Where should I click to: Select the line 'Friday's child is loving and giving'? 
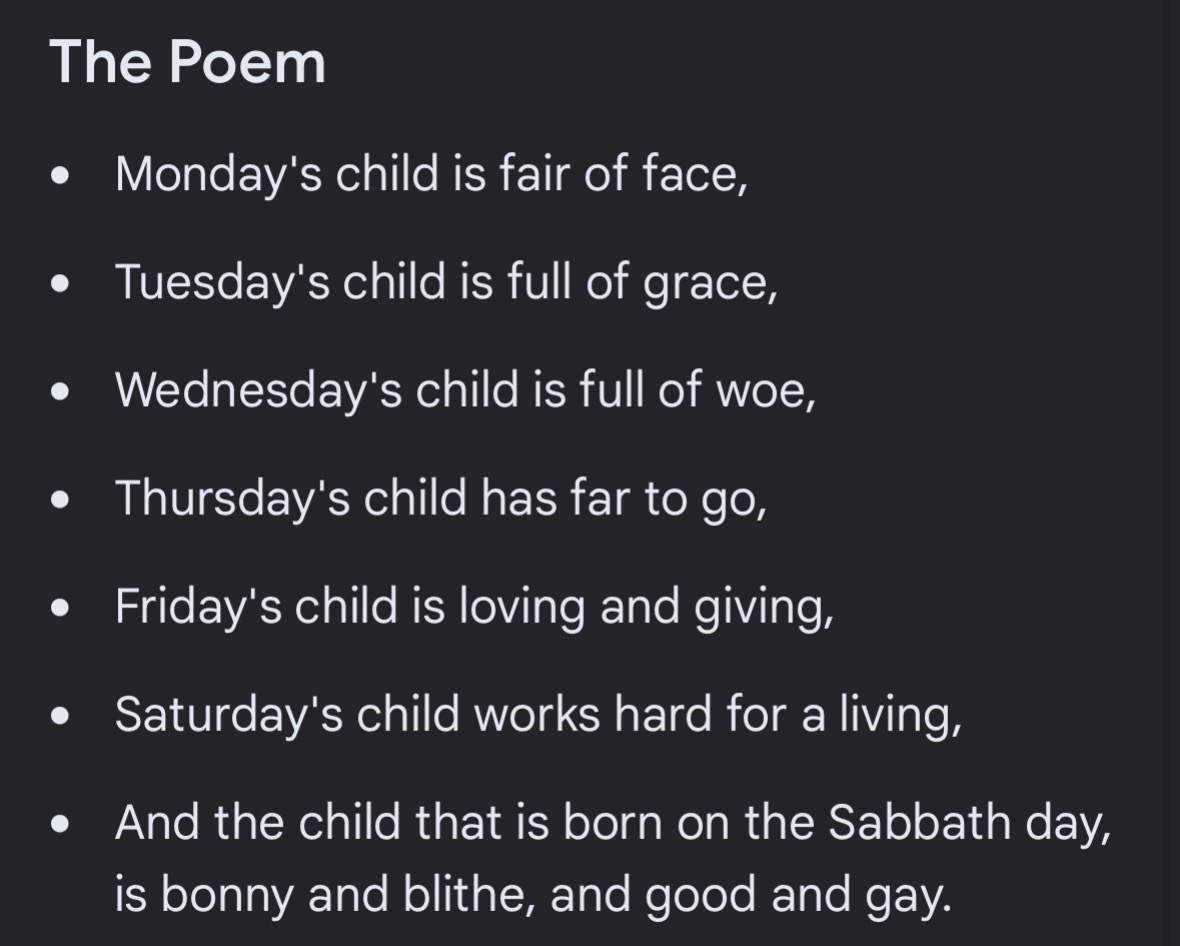[x=474, y=607]
